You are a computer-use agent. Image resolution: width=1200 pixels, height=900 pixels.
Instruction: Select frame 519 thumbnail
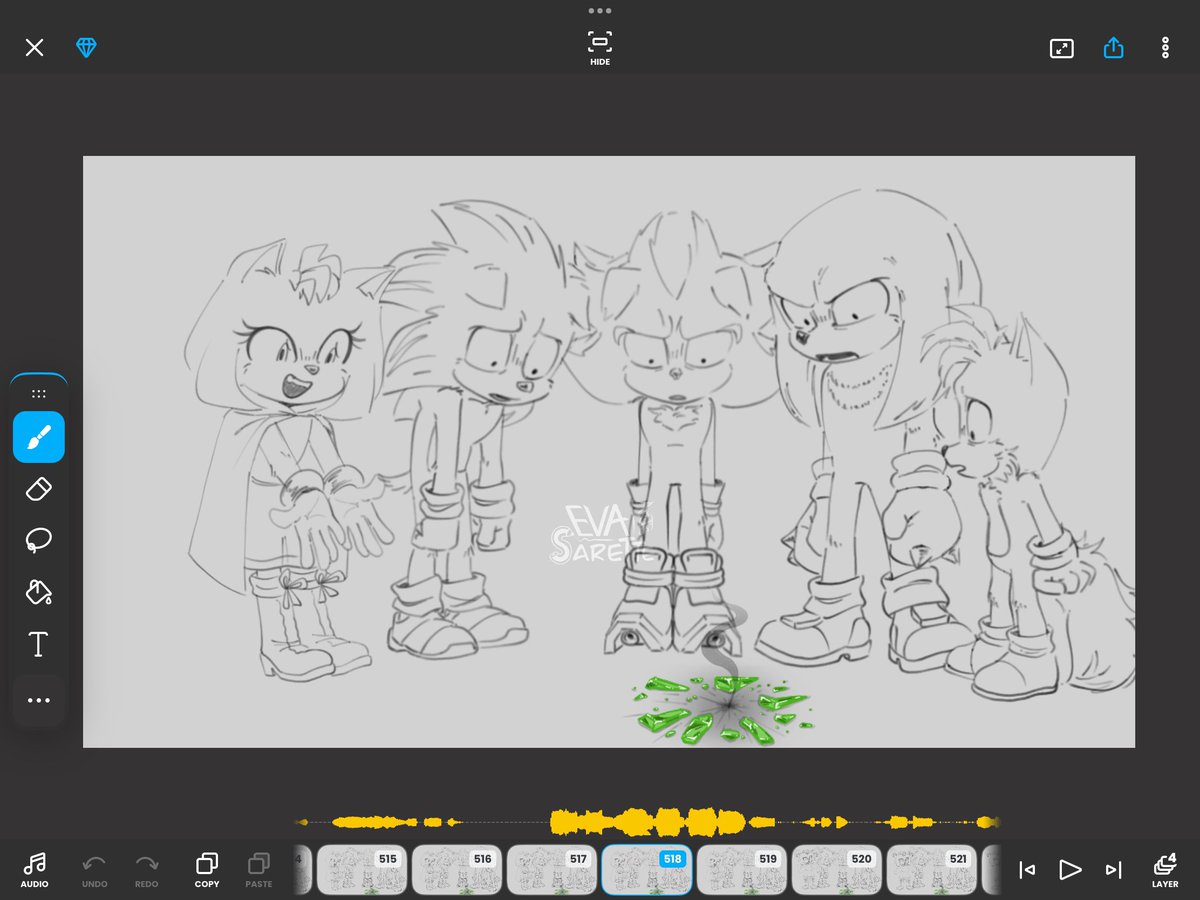(x=742, y=870)
